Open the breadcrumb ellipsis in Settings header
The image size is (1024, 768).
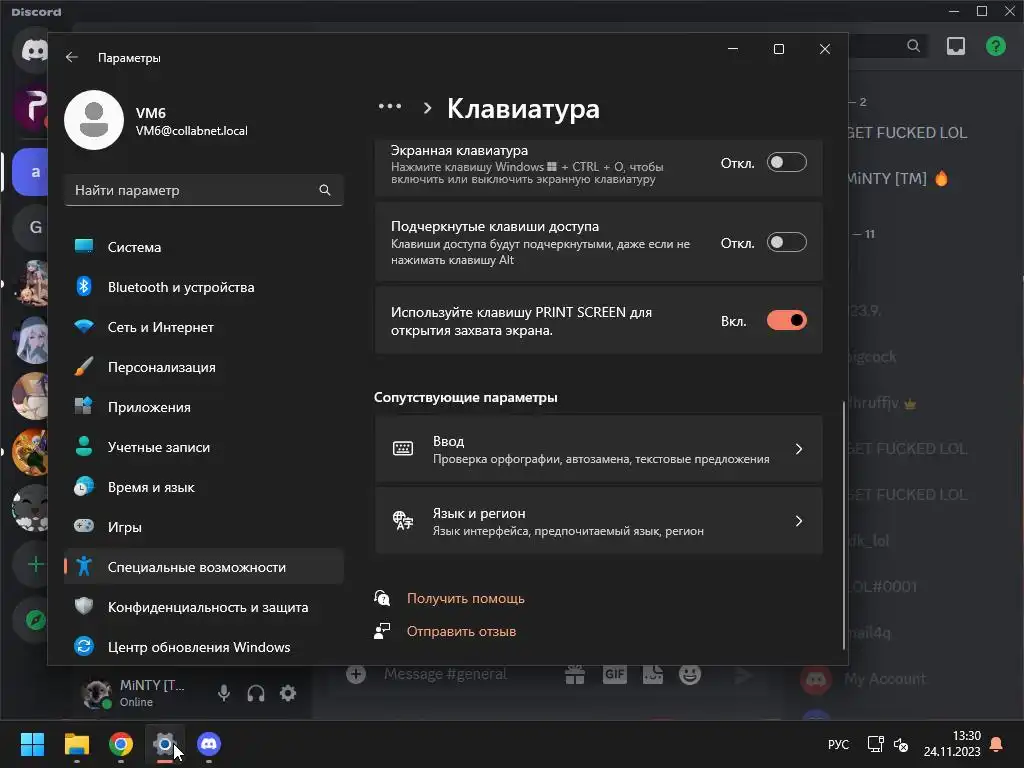pyautogui.click(x=390, y=106)
